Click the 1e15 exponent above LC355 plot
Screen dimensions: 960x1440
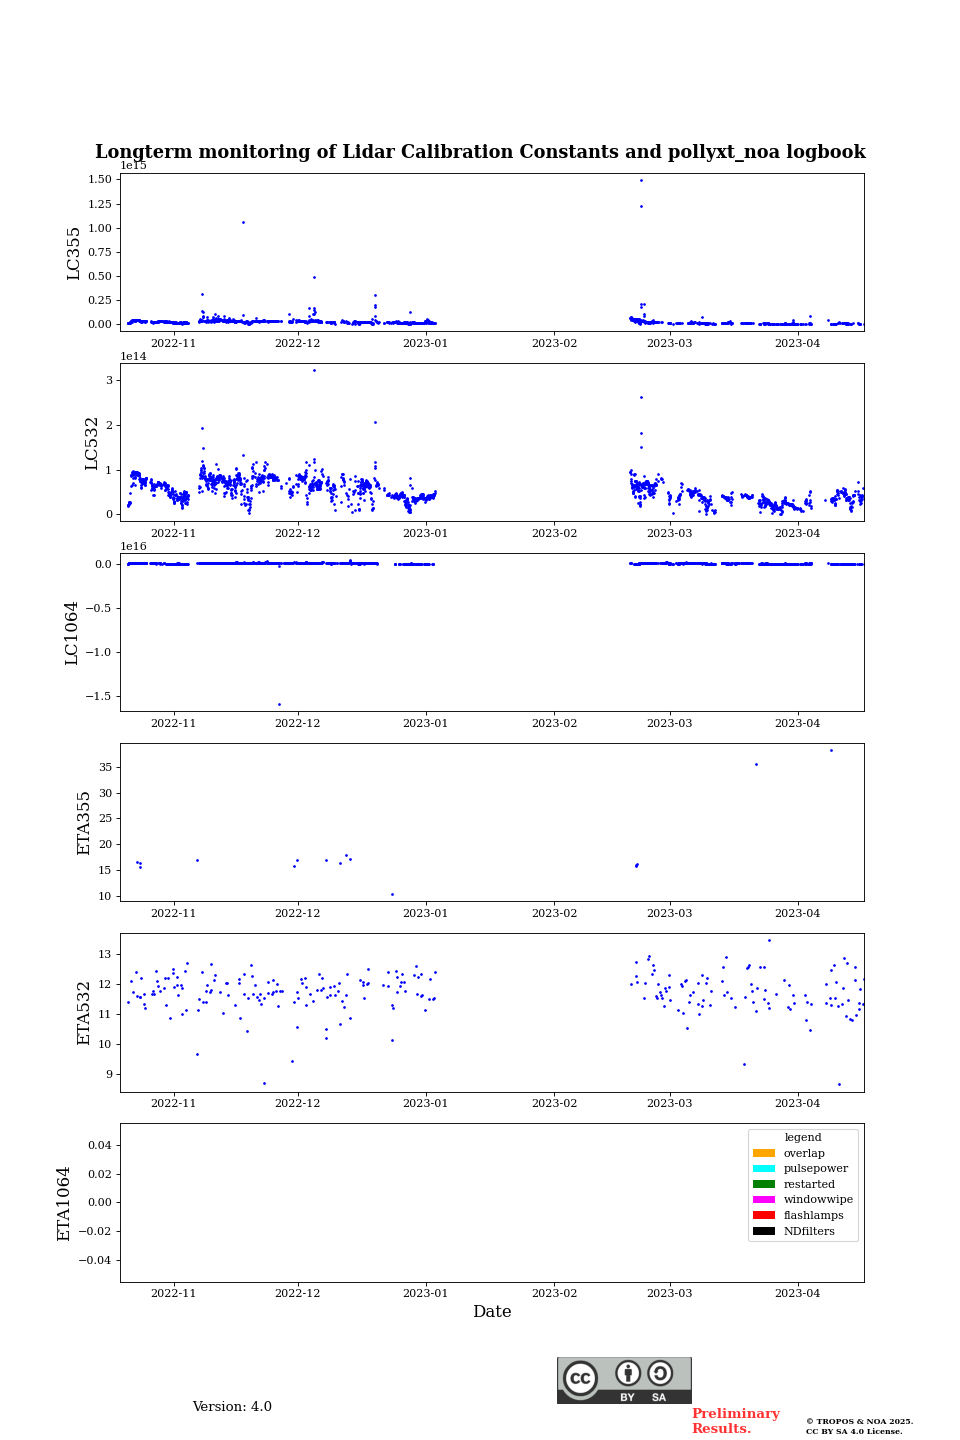[134, 166]
